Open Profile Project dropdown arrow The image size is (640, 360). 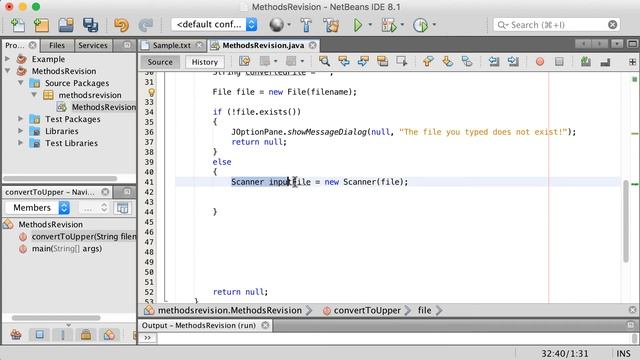click(434, 25)
